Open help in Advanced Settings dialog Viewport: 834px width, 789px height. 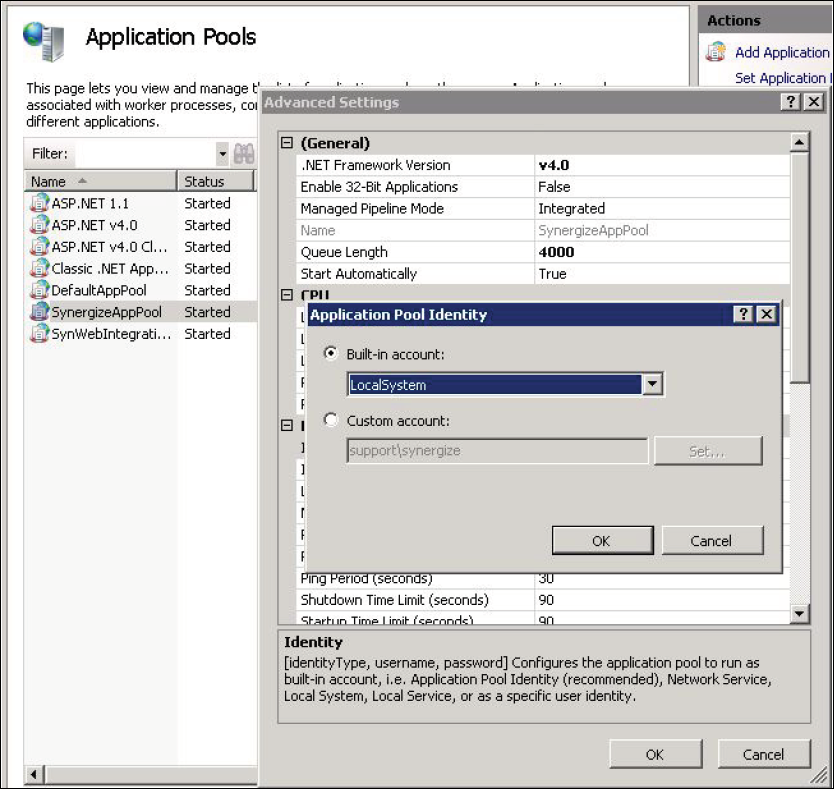point(790,102)
